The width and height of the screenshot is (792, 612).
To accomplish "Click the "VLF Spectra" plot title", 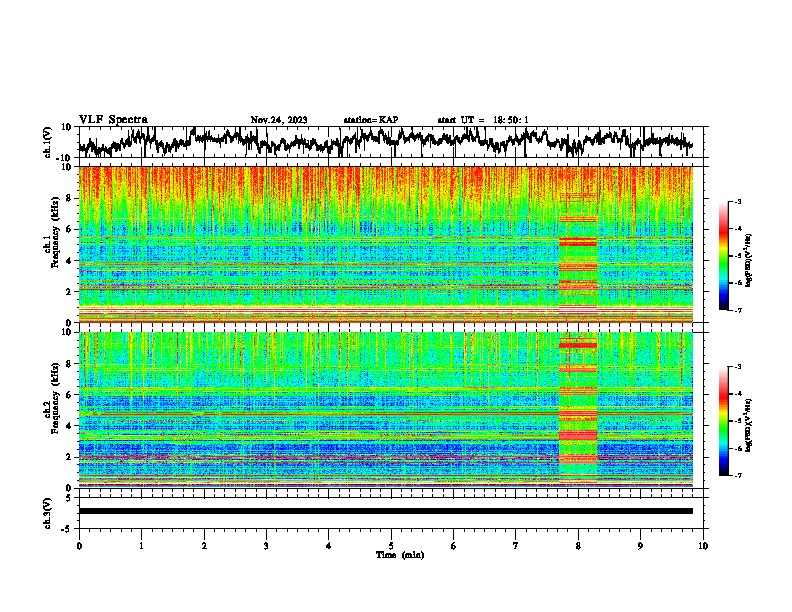I will (113, 120).
